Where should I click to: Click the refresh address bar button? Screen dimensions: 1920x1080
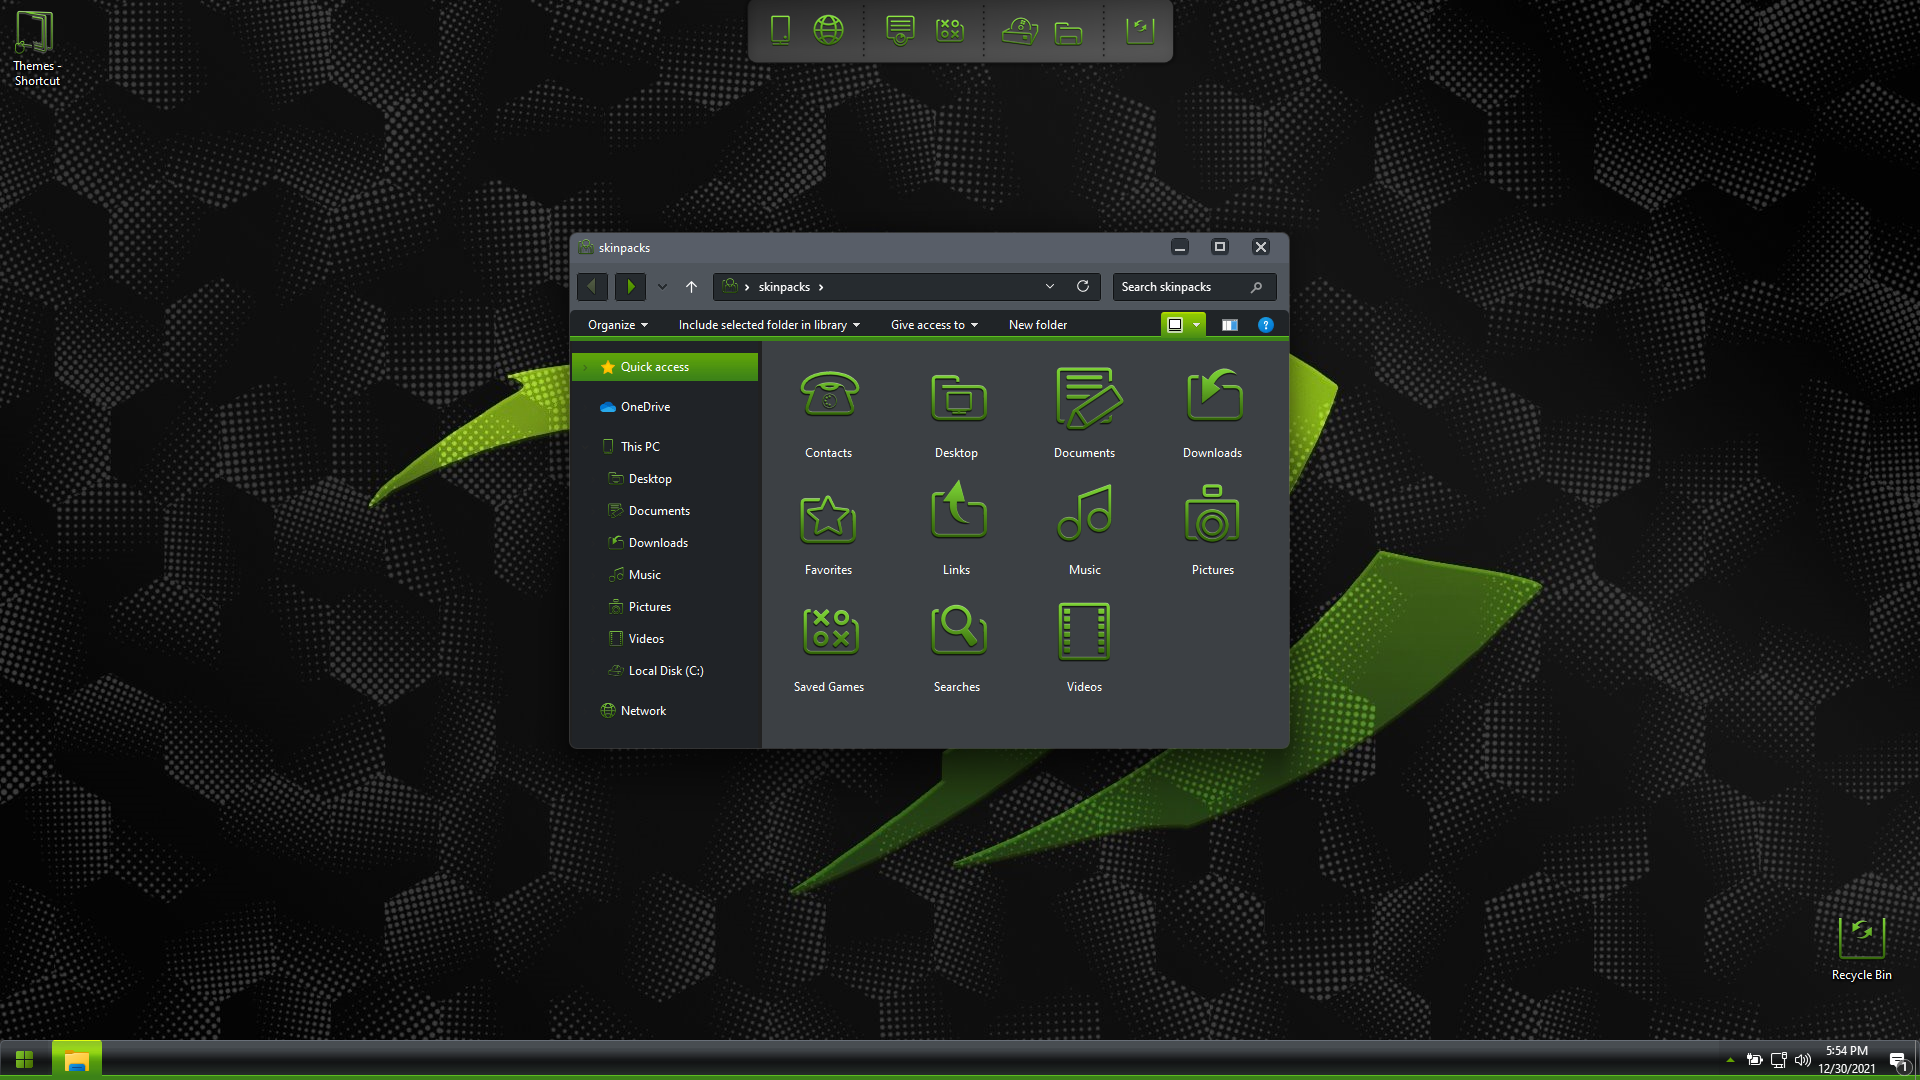(1082, 287)
